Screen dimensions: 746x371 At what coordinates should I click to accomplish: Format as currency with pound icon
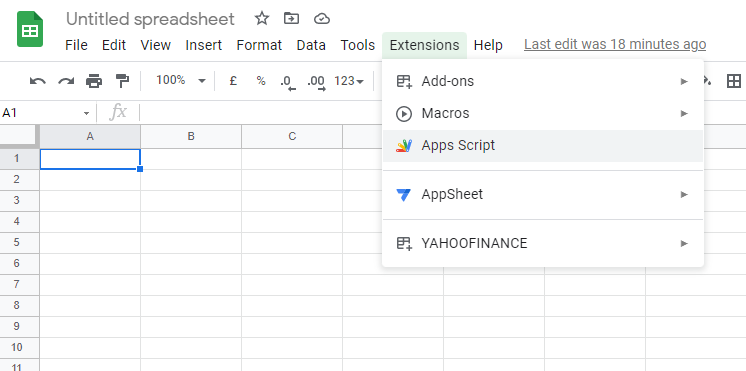233,81
